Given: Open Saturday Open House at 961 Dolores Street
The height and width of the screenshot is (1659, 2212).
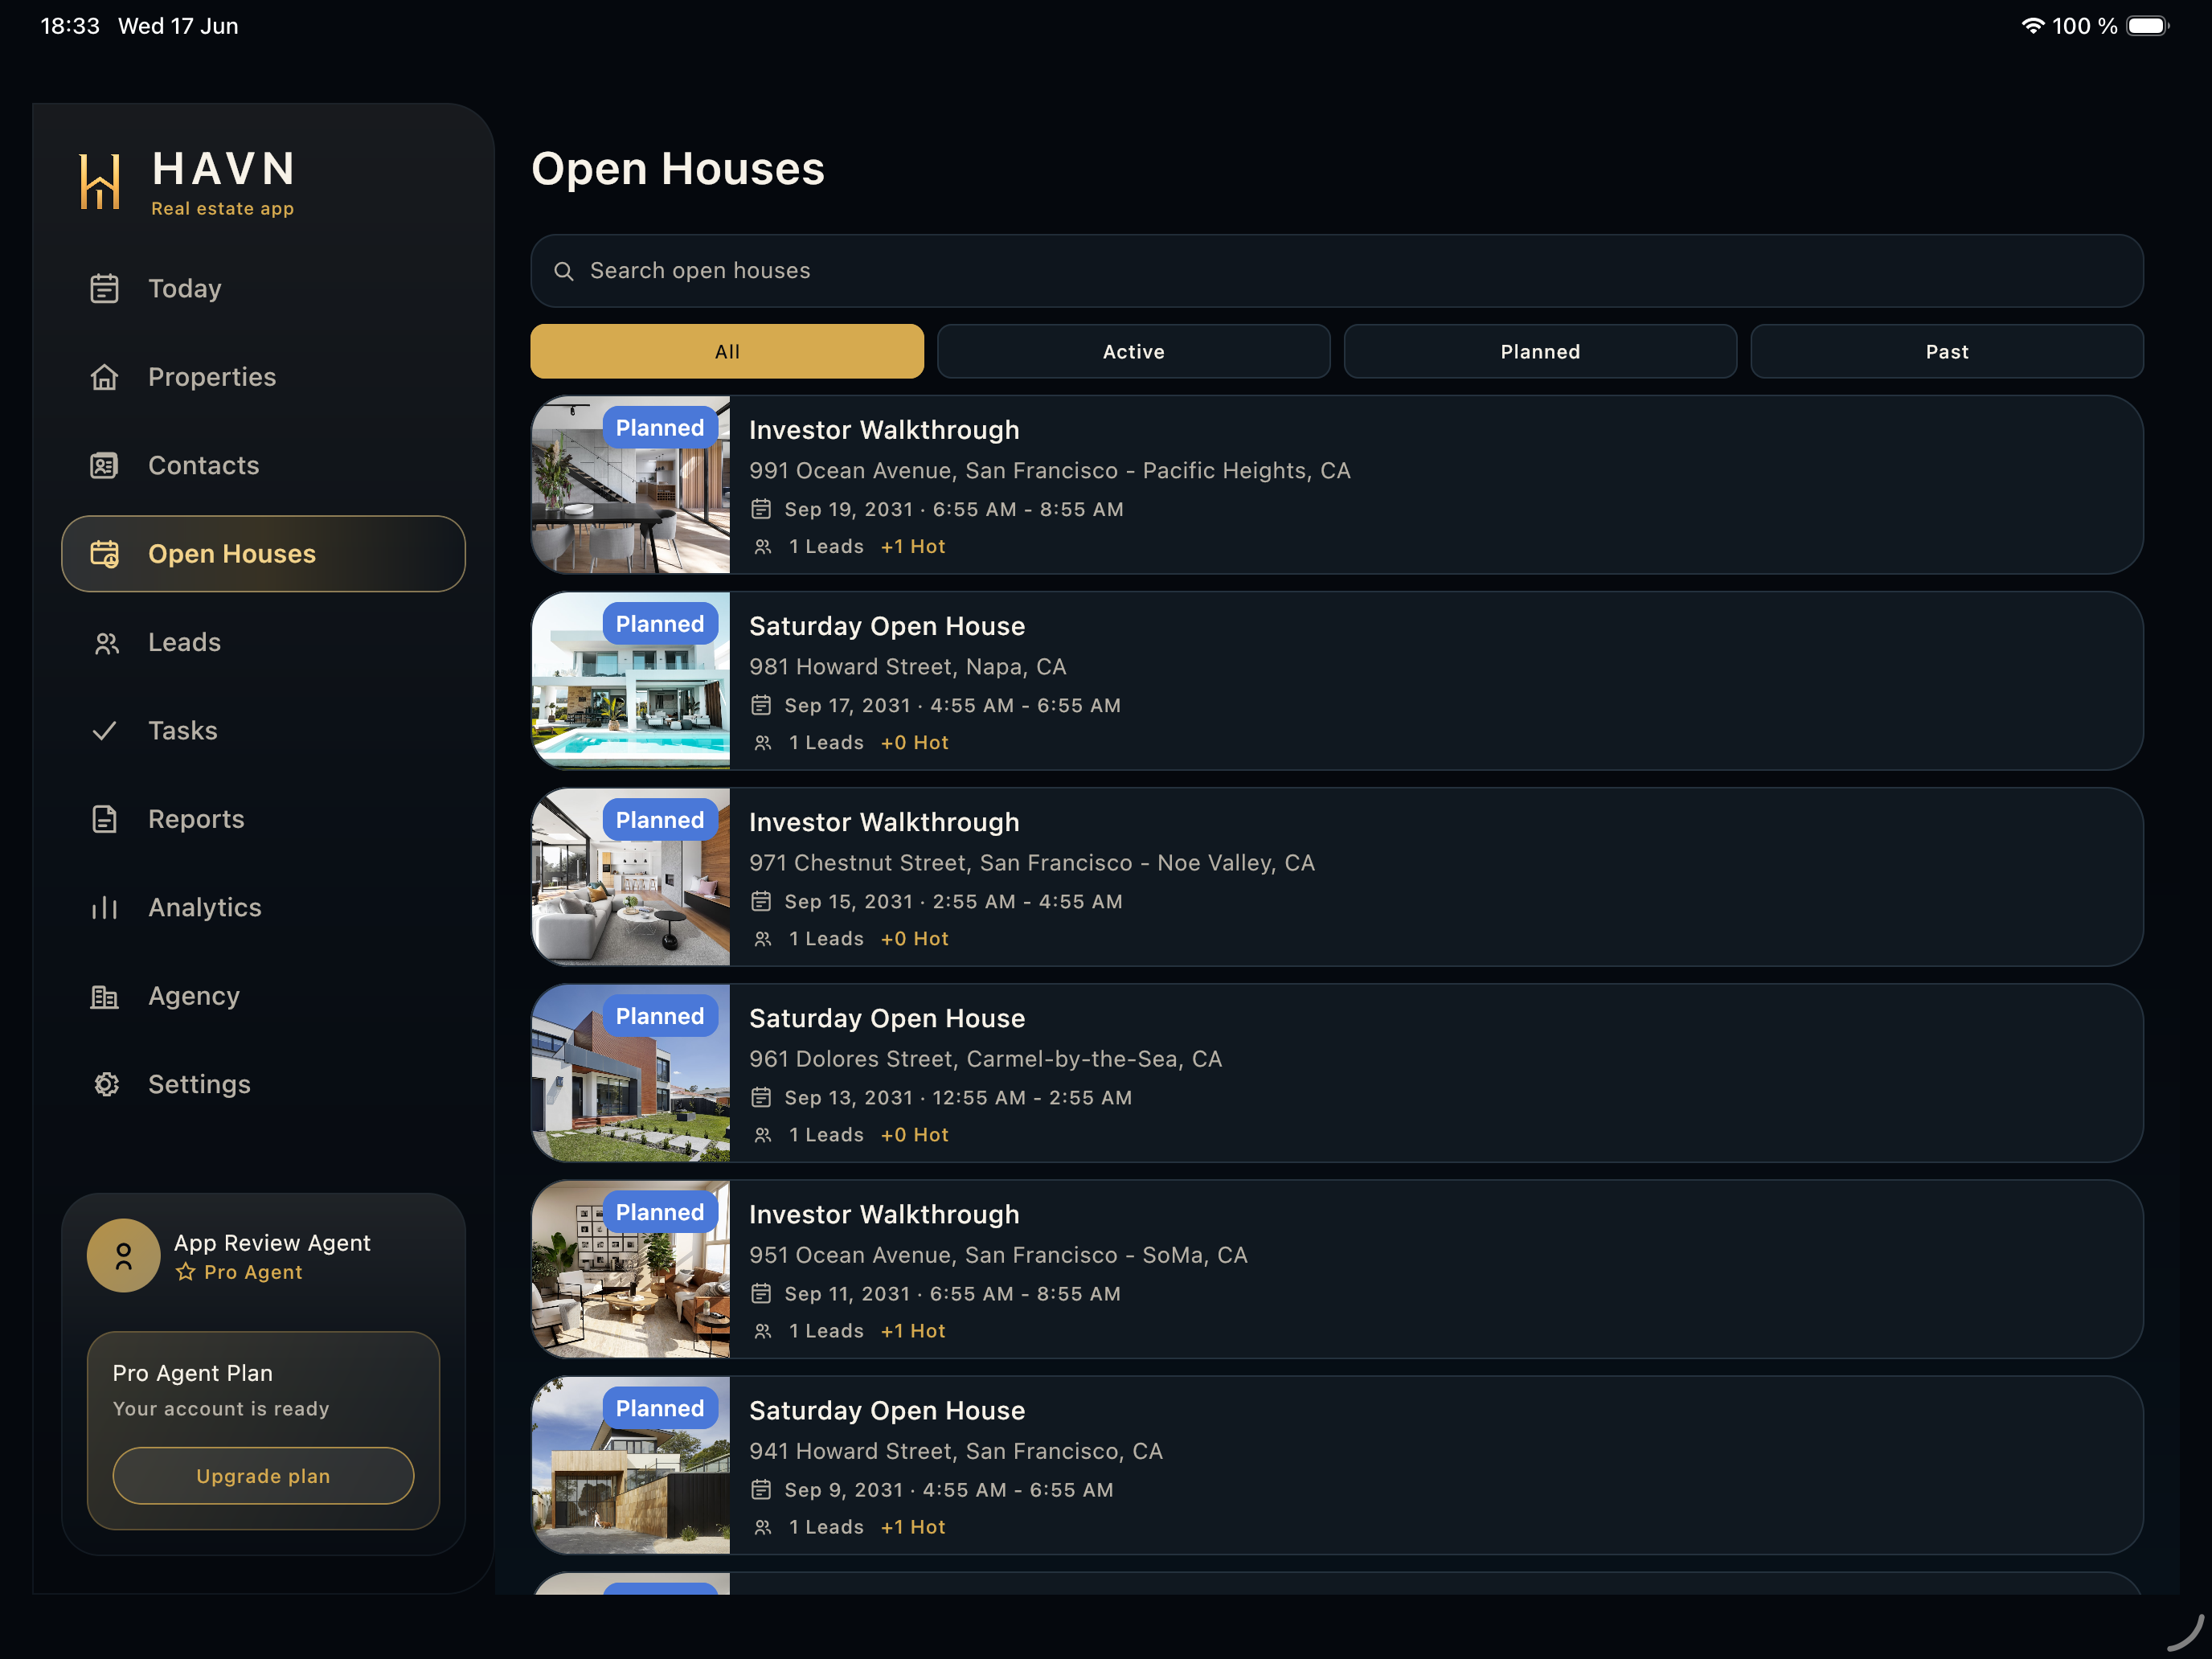Looking at the screenshot, I should (1337, 1073).
